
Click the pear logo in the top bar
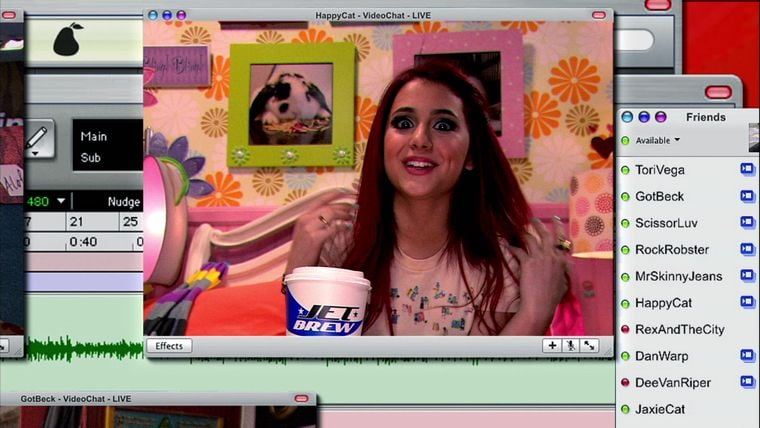tap(67, 39)
